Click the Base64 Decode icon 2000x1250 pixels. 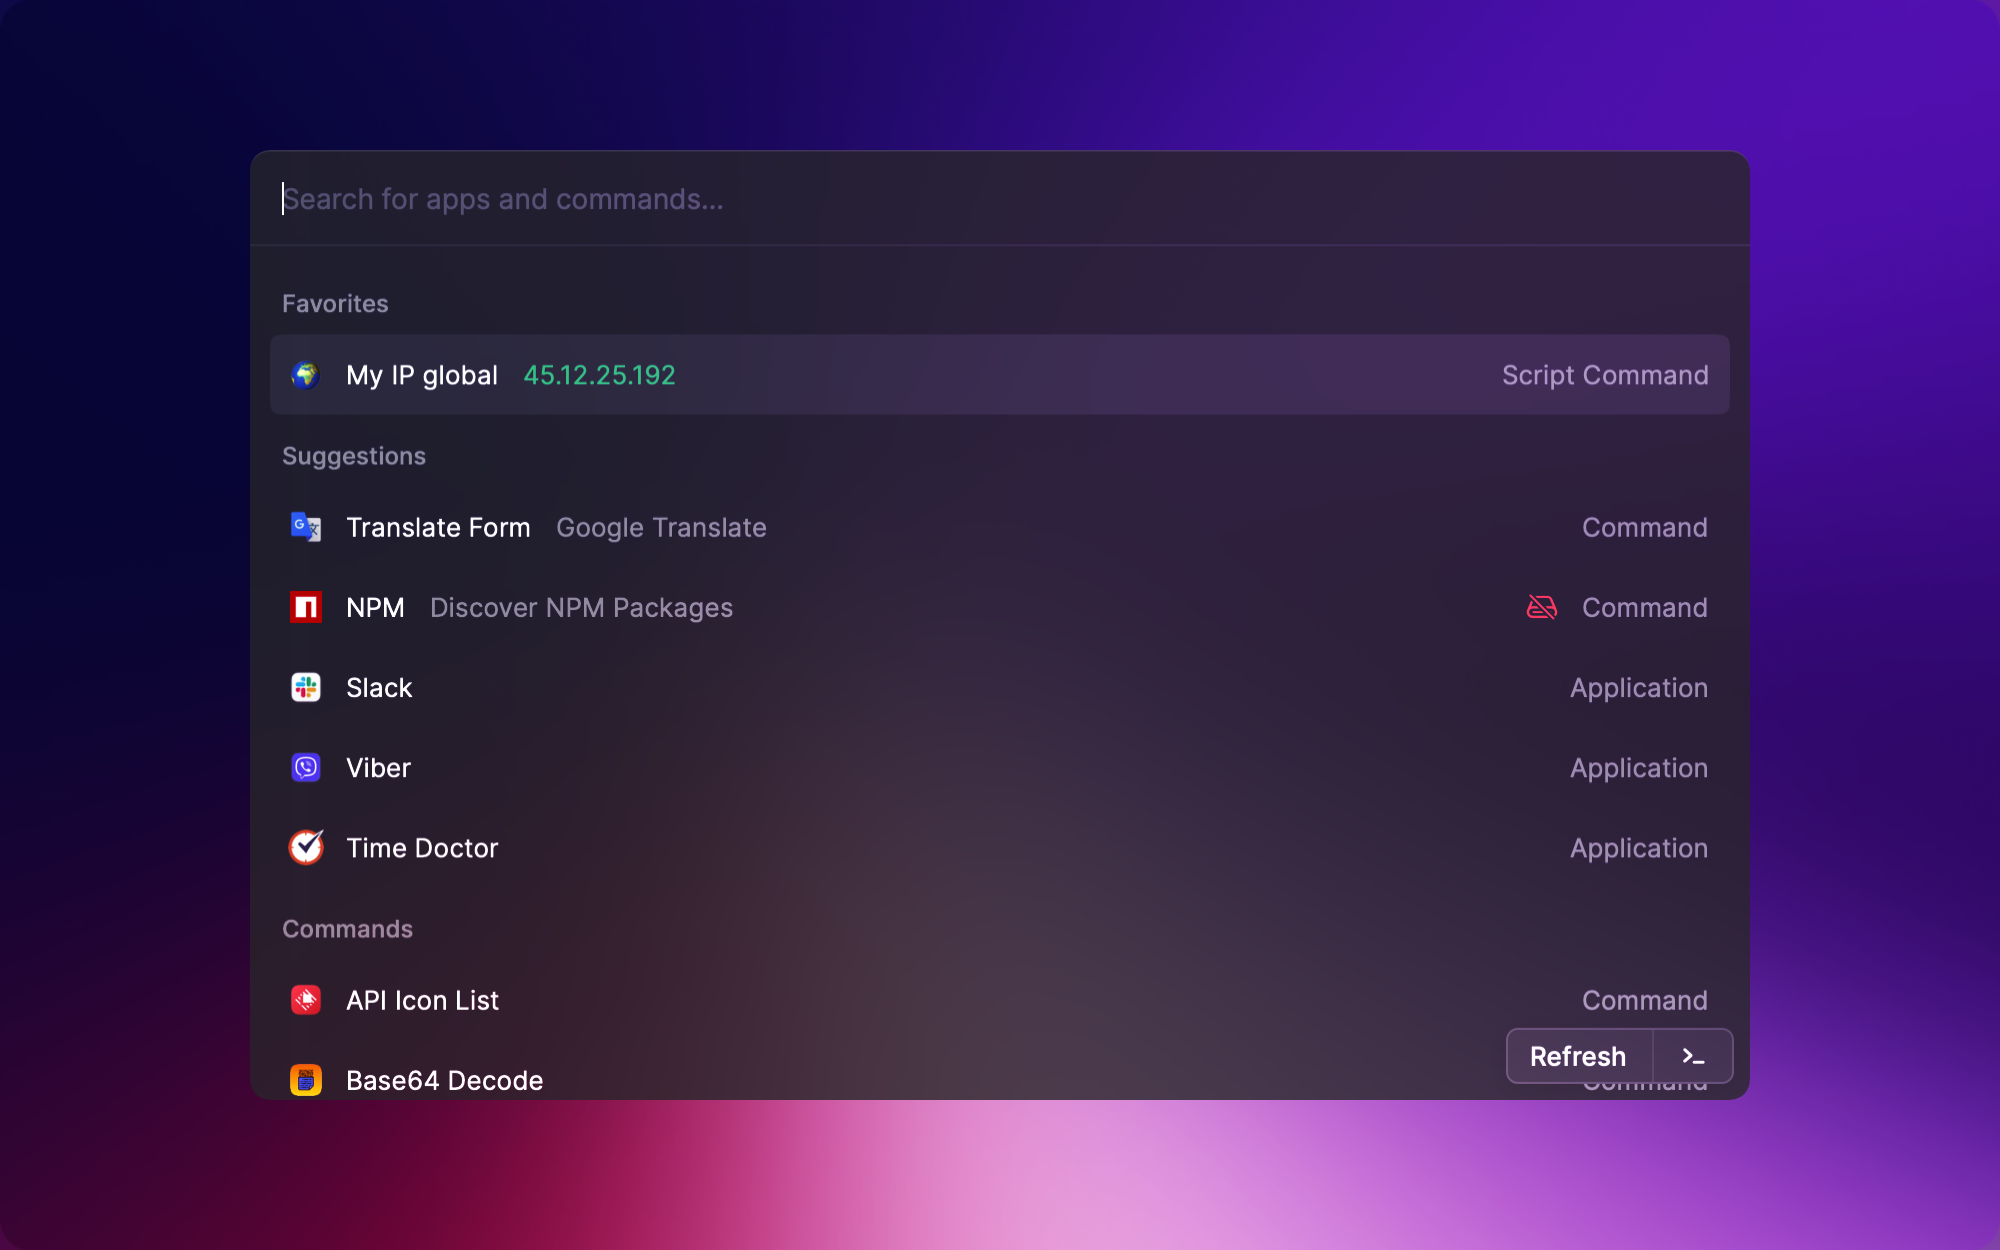tap(306, 1079)
